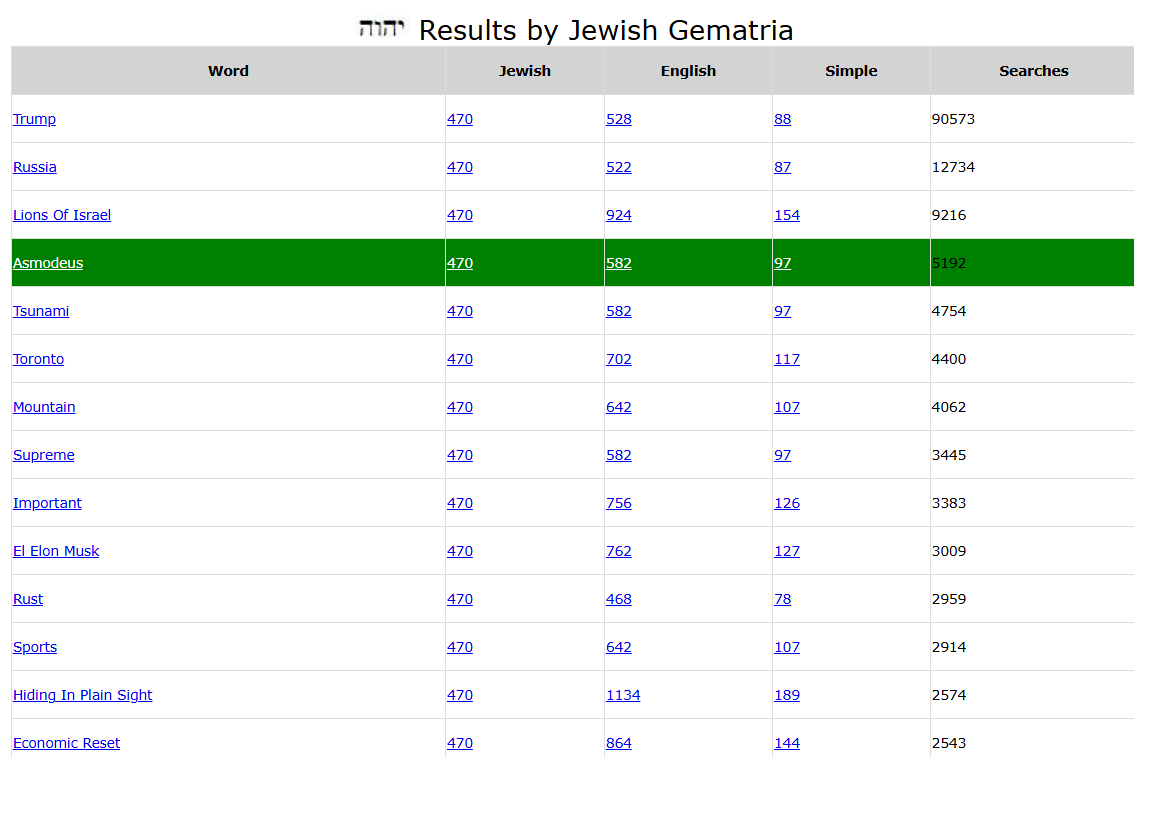
Task: Click Simple value 117 for Toronto
Action: [x=787, y=360]
